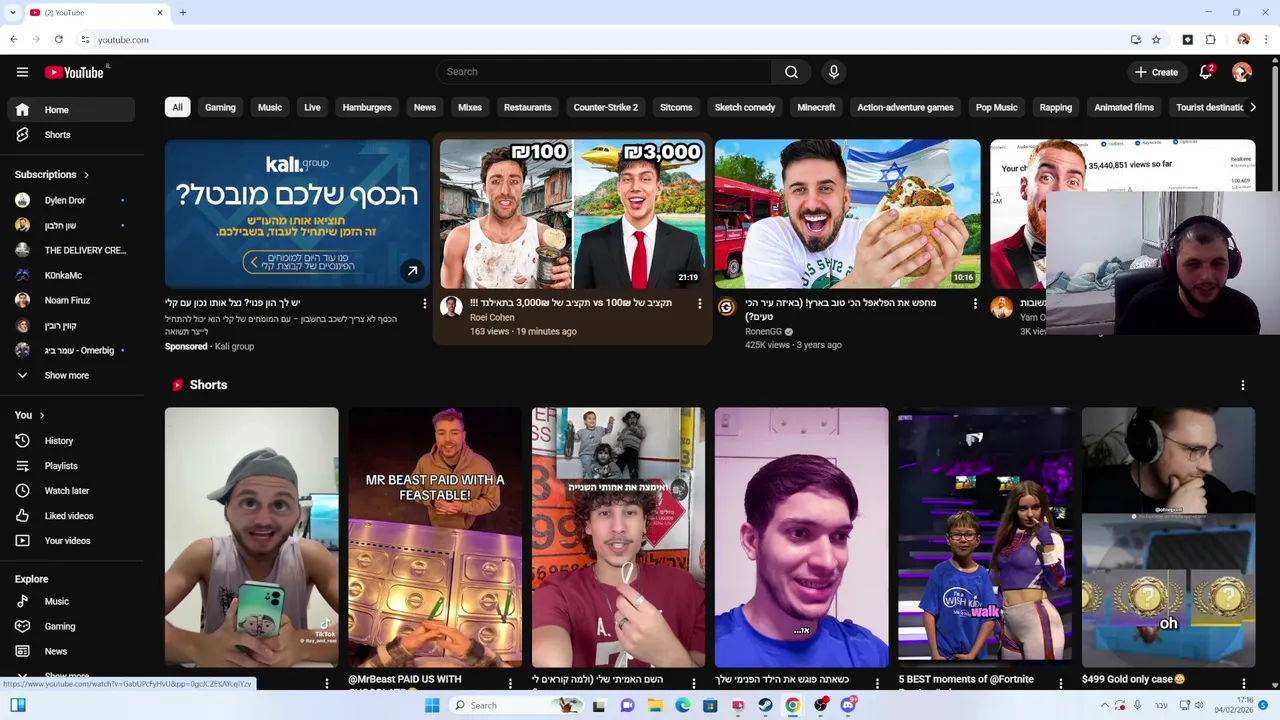Open History in the sidebar
This screenshot has height=720, width=1280.
click(x=70, y=441)
